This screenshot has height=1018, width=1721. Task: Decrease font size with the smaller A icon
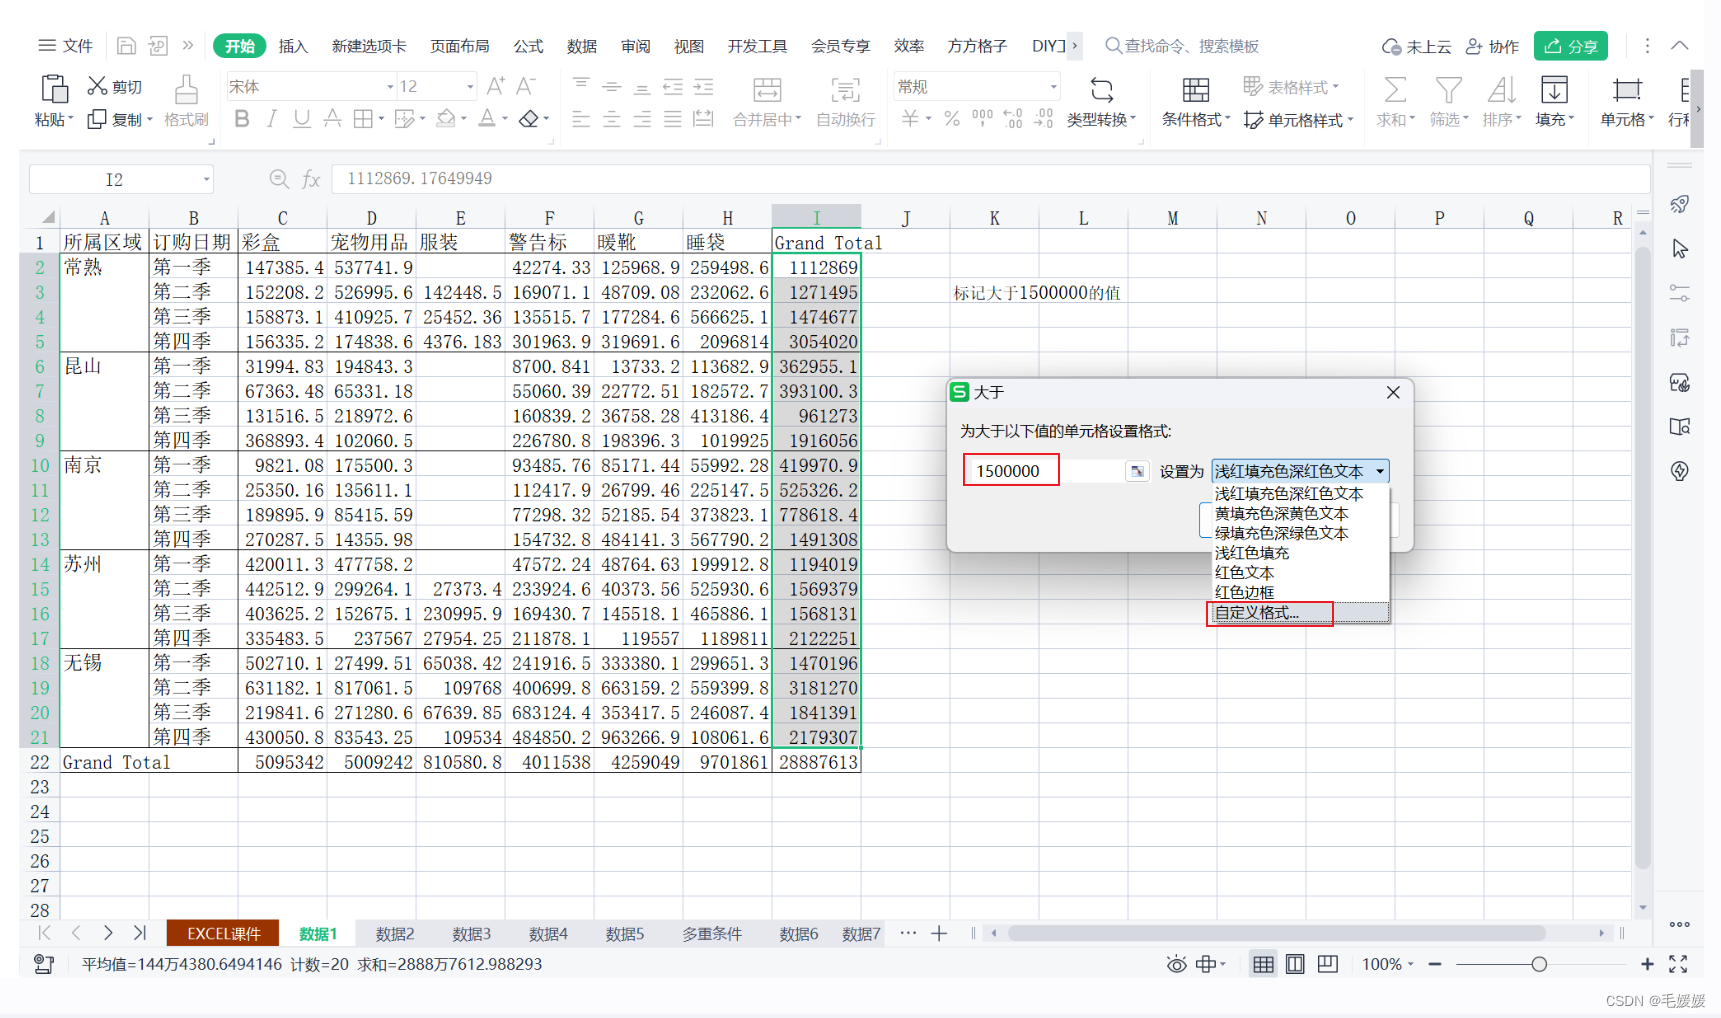(x=526, y=86)
